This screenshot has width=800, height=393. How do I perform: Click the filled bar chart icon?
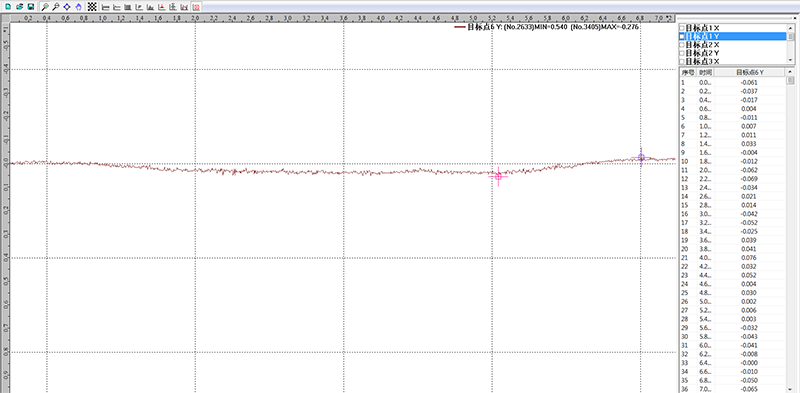128,7
